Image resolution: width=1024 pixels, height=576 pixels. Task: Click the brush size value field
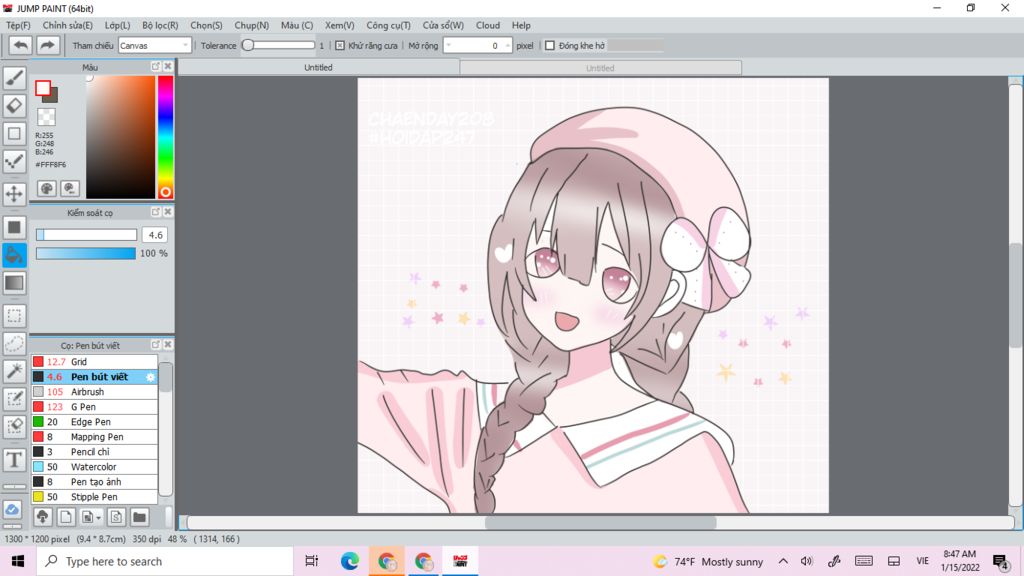(x=155, y=235)
